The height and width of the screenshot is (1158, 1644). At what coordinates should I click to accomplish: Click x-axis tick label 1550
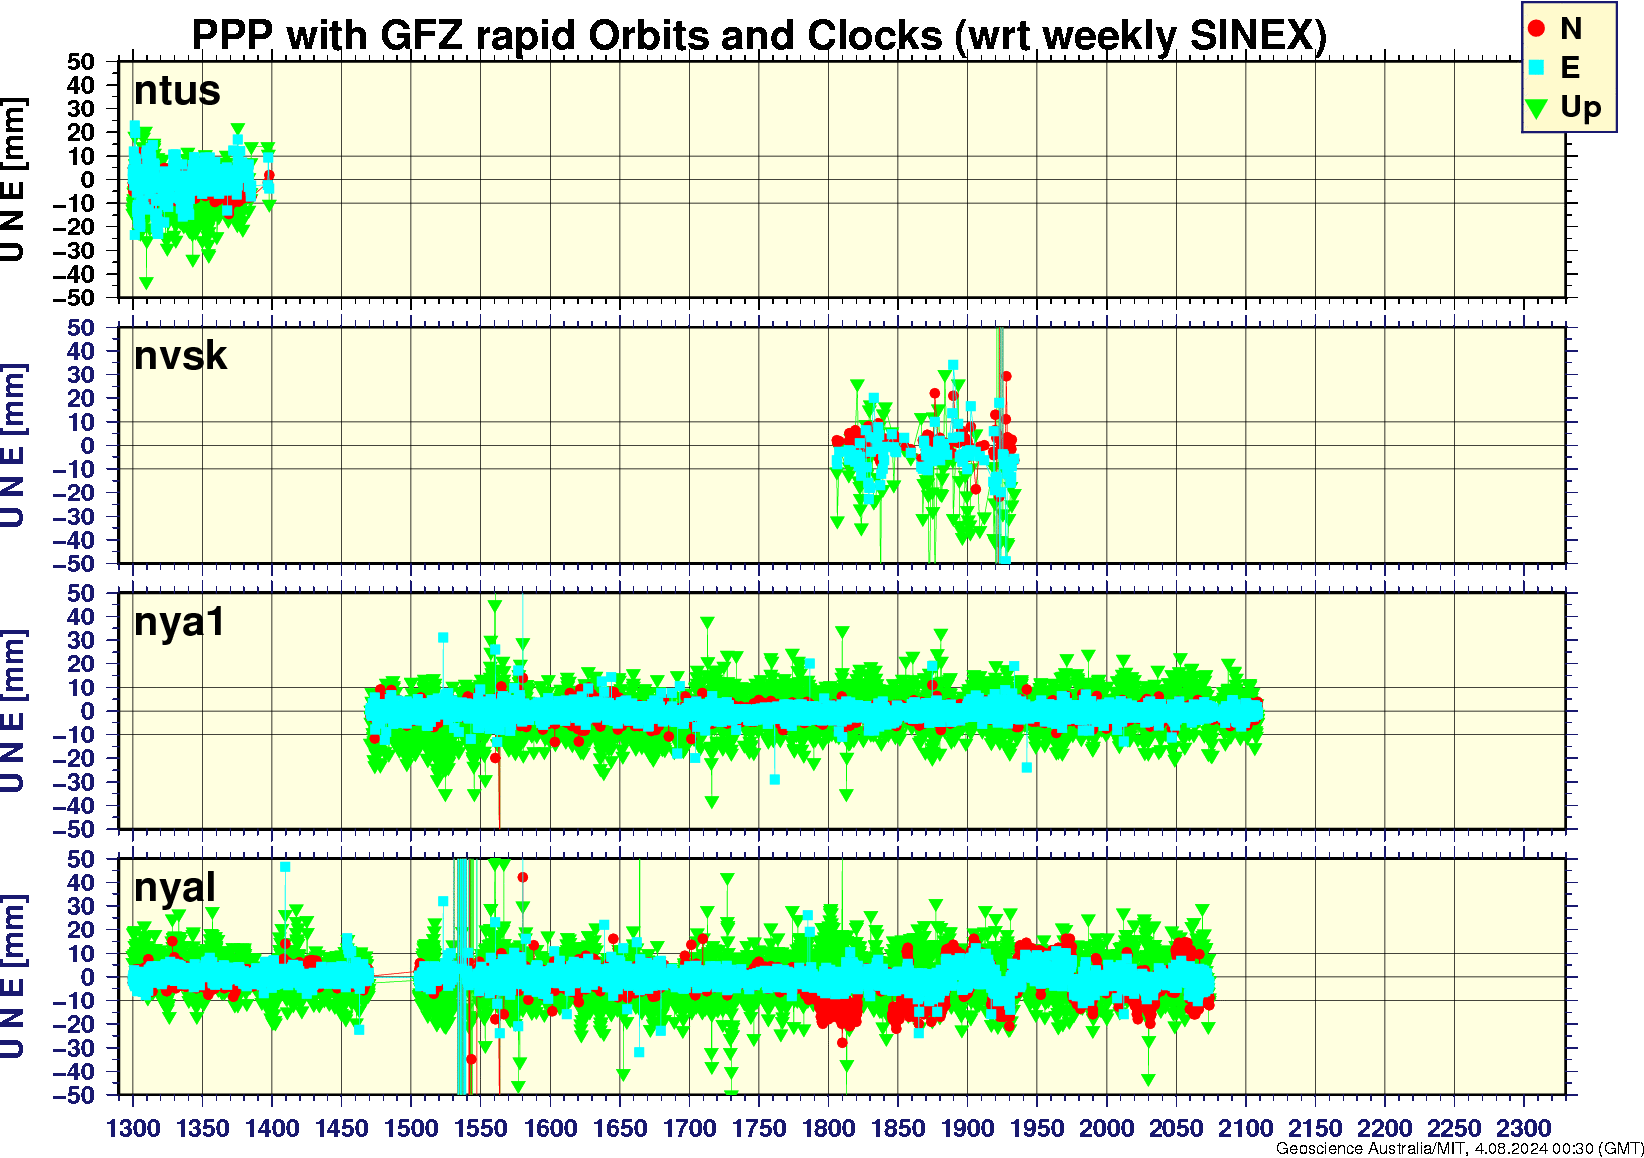481,1128
